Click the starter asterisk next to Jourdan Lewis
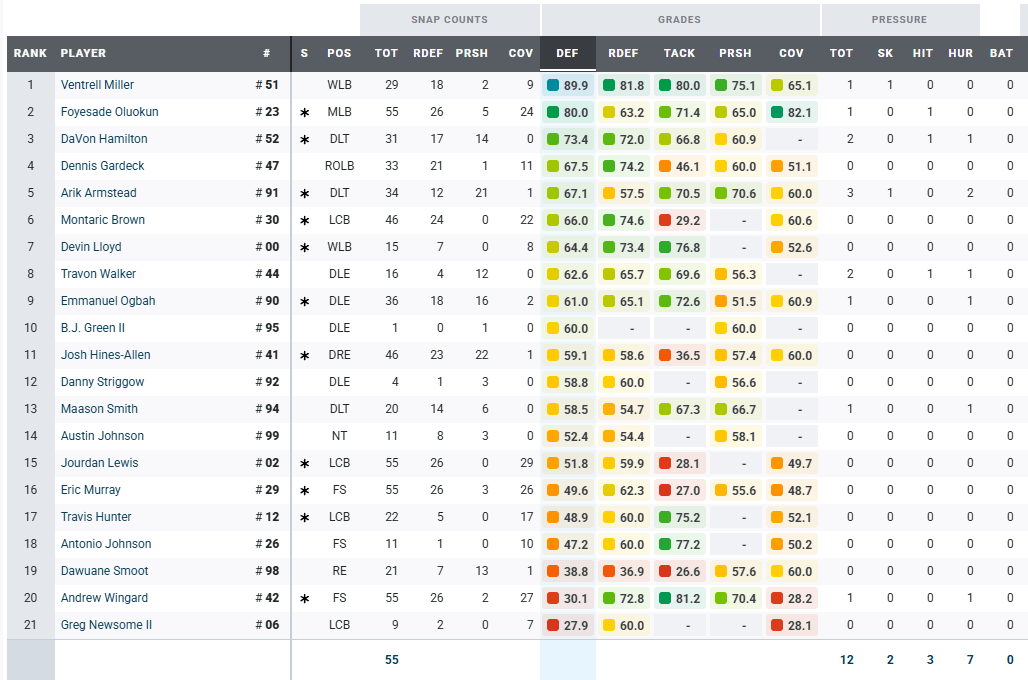 (x=304, y=464)
